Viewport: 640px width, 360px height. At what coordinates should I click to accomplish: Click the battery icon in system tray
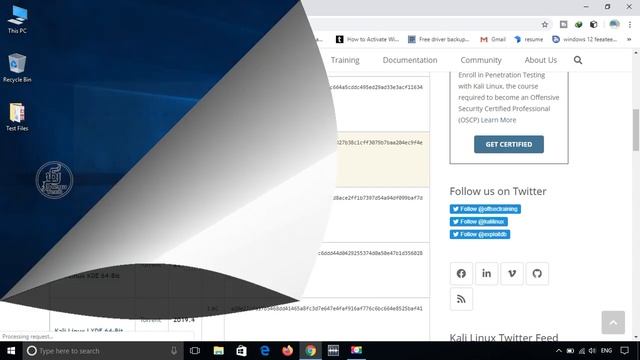click(x=571, y=351)
